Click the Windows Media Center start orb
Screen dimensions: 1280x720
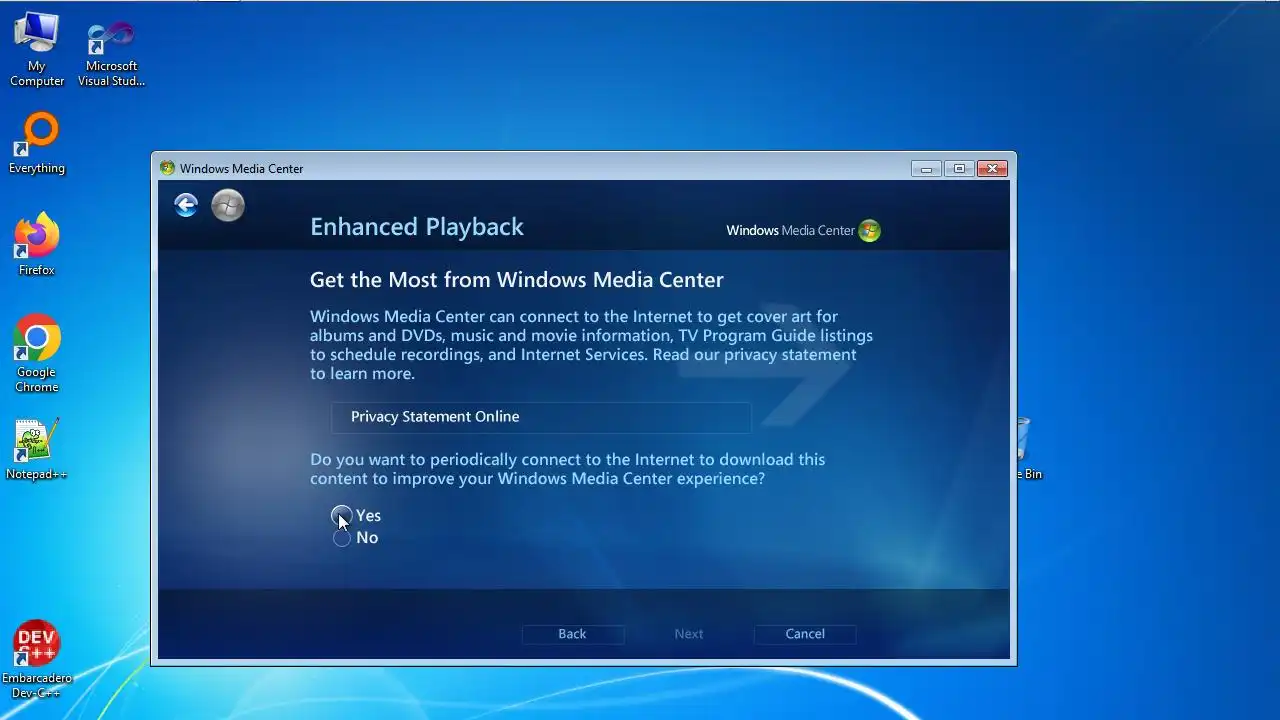click(228, 205)
